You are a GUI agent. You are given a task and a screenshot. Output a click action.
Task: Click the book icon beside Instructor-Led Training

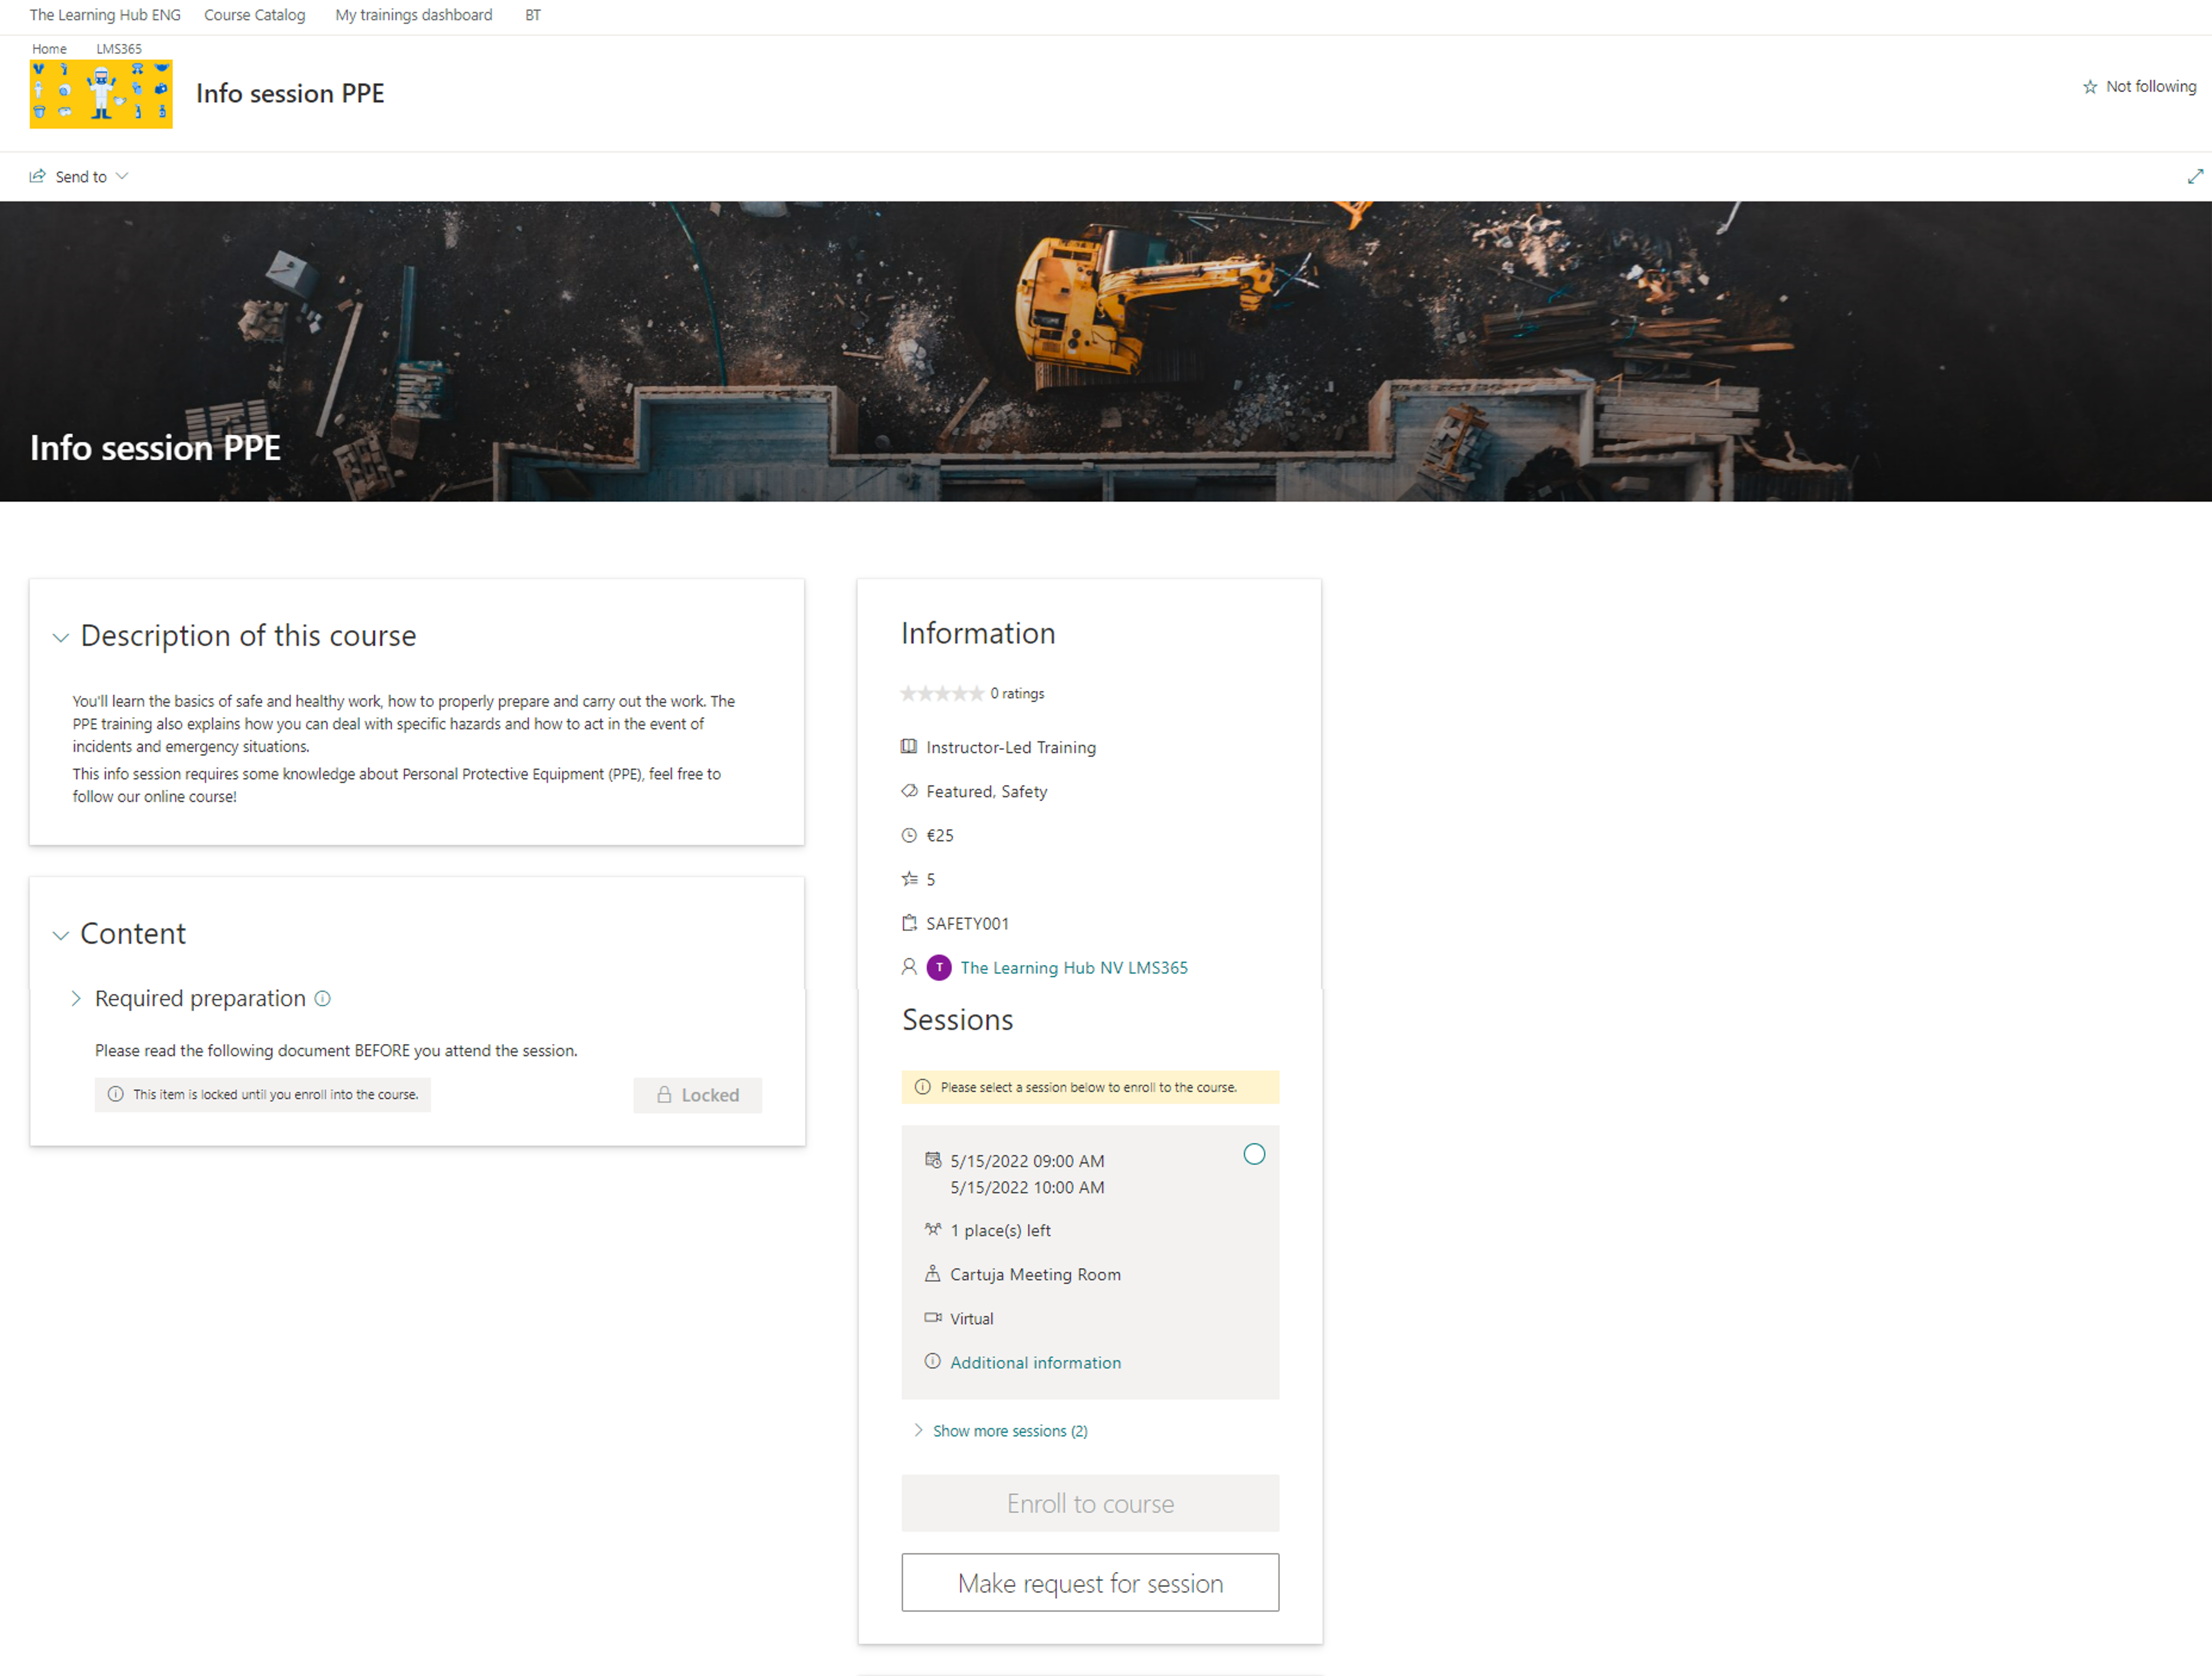point(909,746)
